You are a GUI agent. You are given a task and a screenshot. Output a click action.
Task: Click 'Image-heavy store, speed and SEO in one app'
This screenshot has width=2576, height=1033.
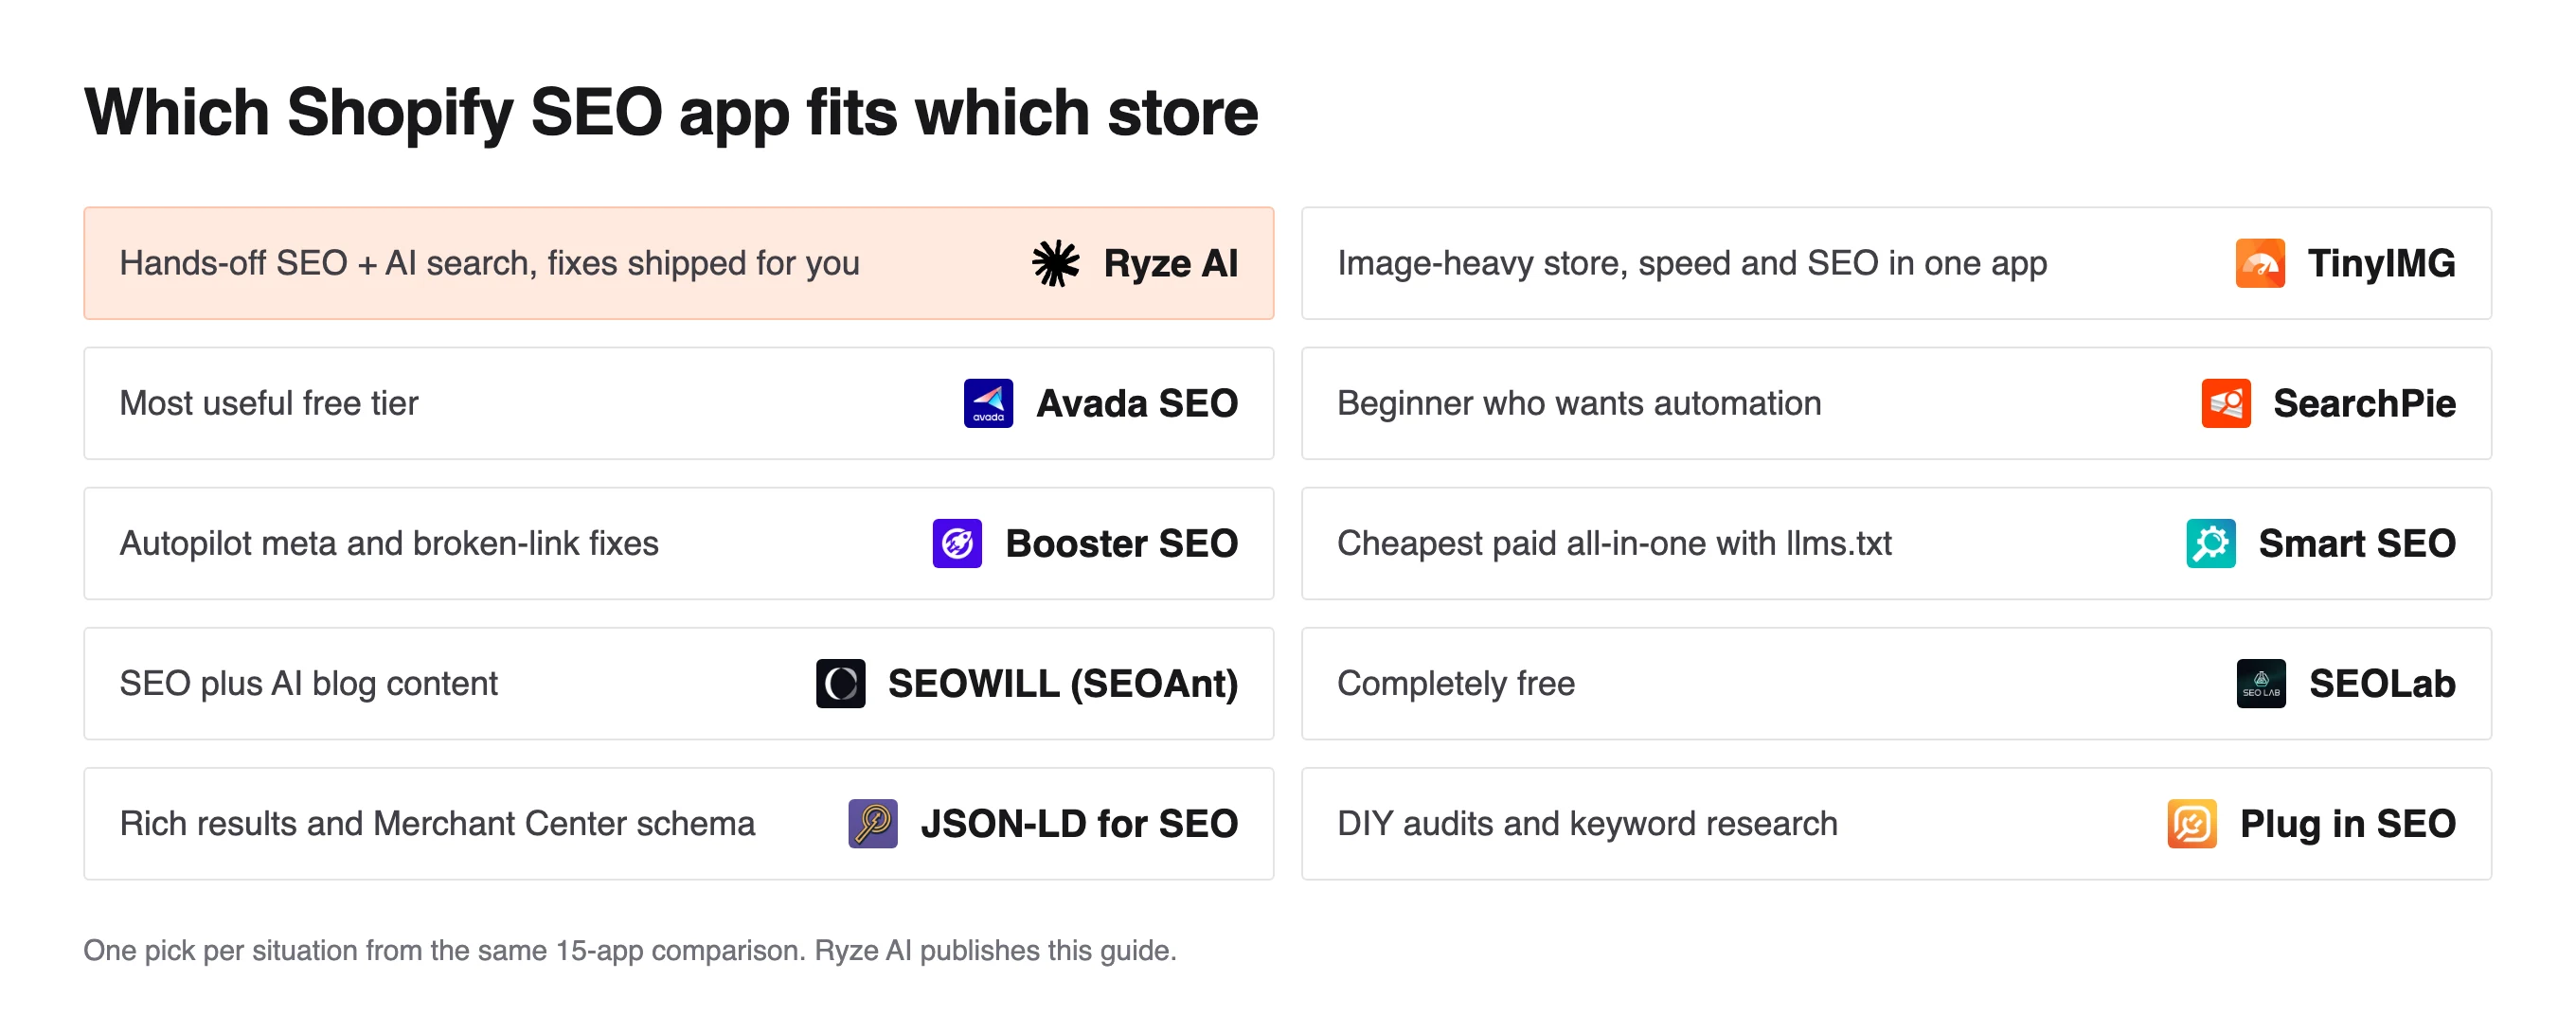click(1692, 263)
